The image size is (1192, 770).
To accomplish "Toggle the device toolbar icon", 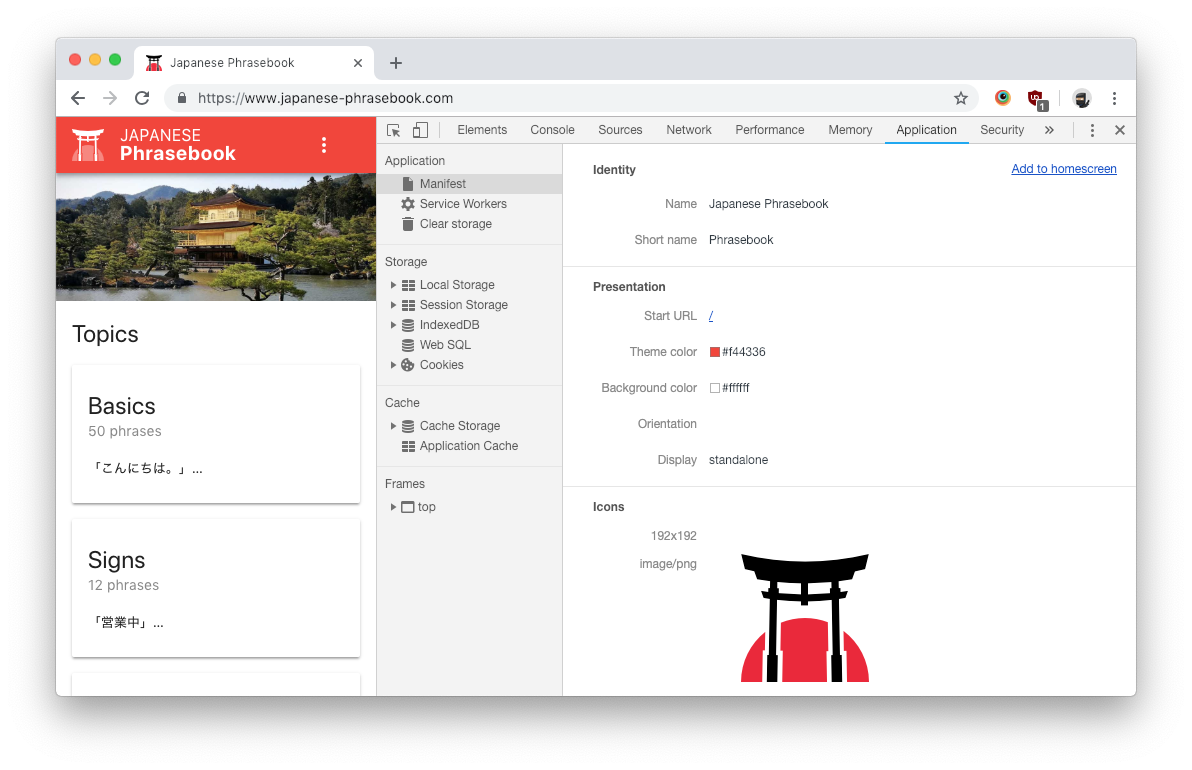I will pyautogui.click(x=420, y=130).
